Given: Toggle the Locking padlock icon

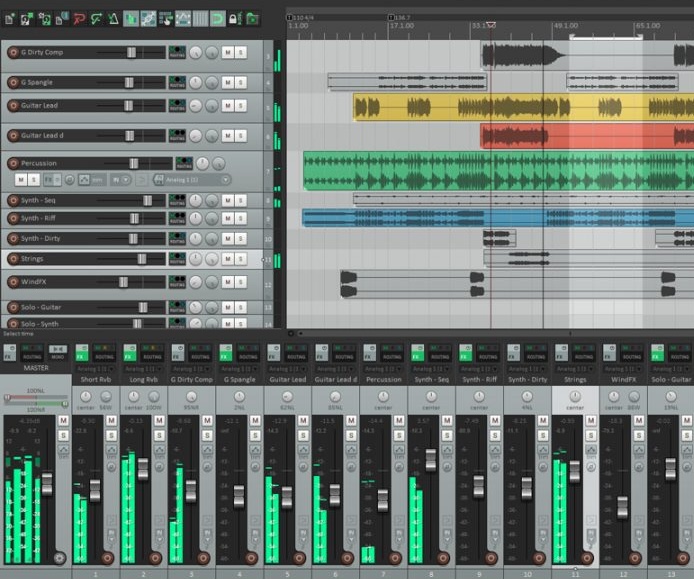Looking at the screenshot, I should click(x=235, y=19).
